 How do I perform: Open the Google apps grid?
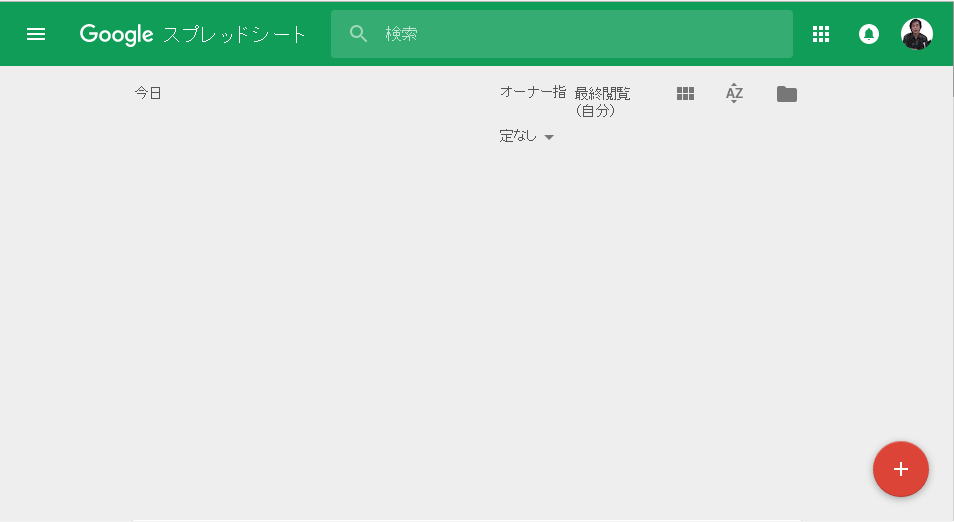[821, 34]
